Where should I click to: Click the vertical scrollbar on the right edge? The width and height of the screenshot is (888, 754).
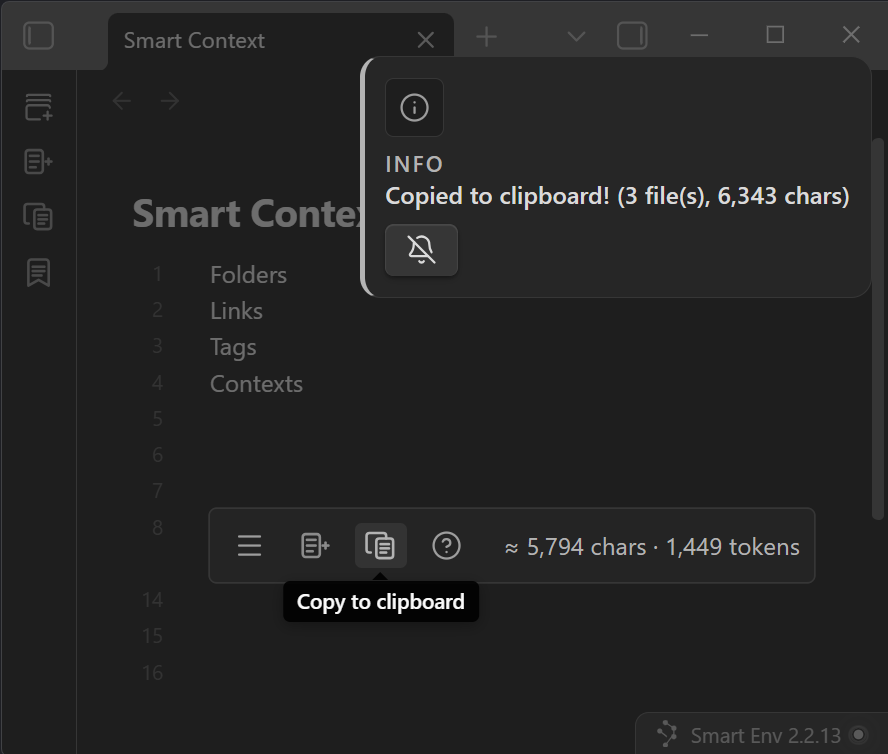[x=878, y=400]
